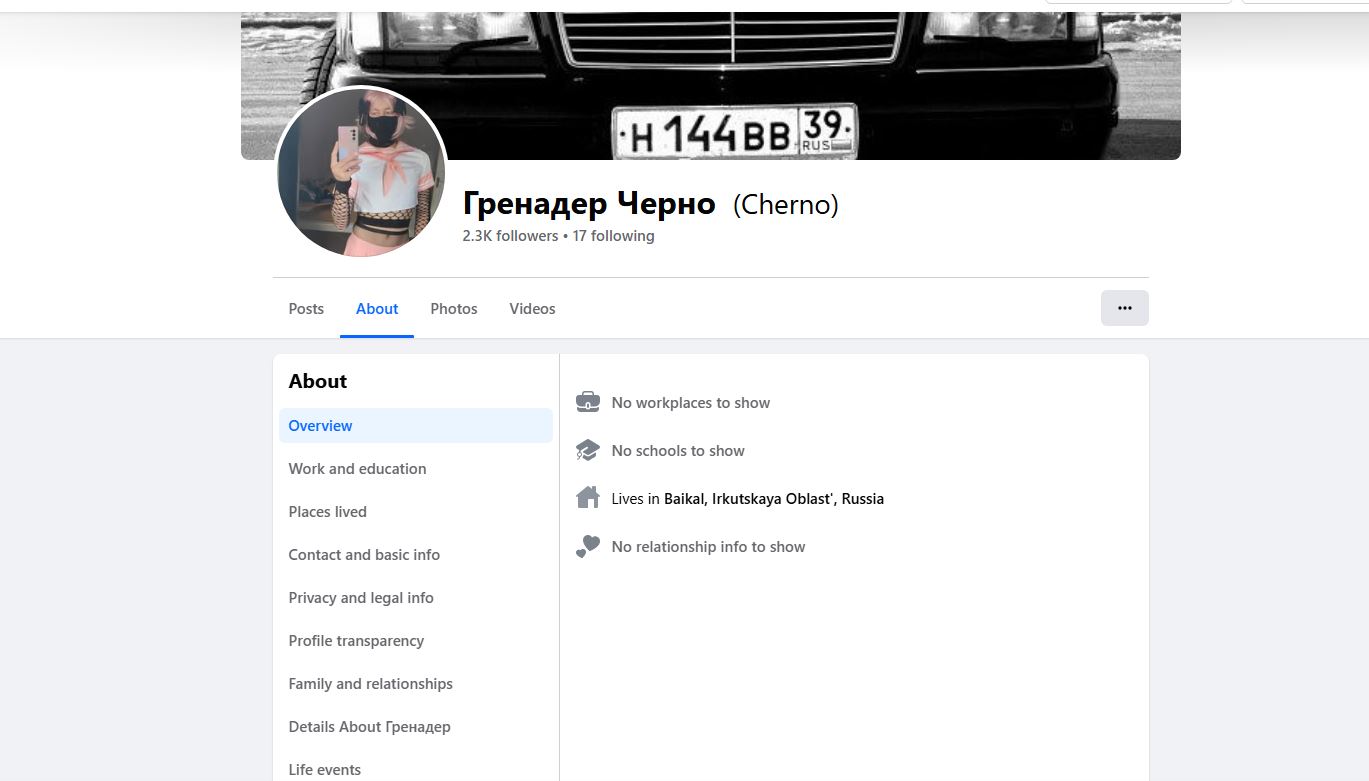The height and width of the screenshot is (781, 1369).
Task: Open Details About Гренадер section
Action: (416, 727)
